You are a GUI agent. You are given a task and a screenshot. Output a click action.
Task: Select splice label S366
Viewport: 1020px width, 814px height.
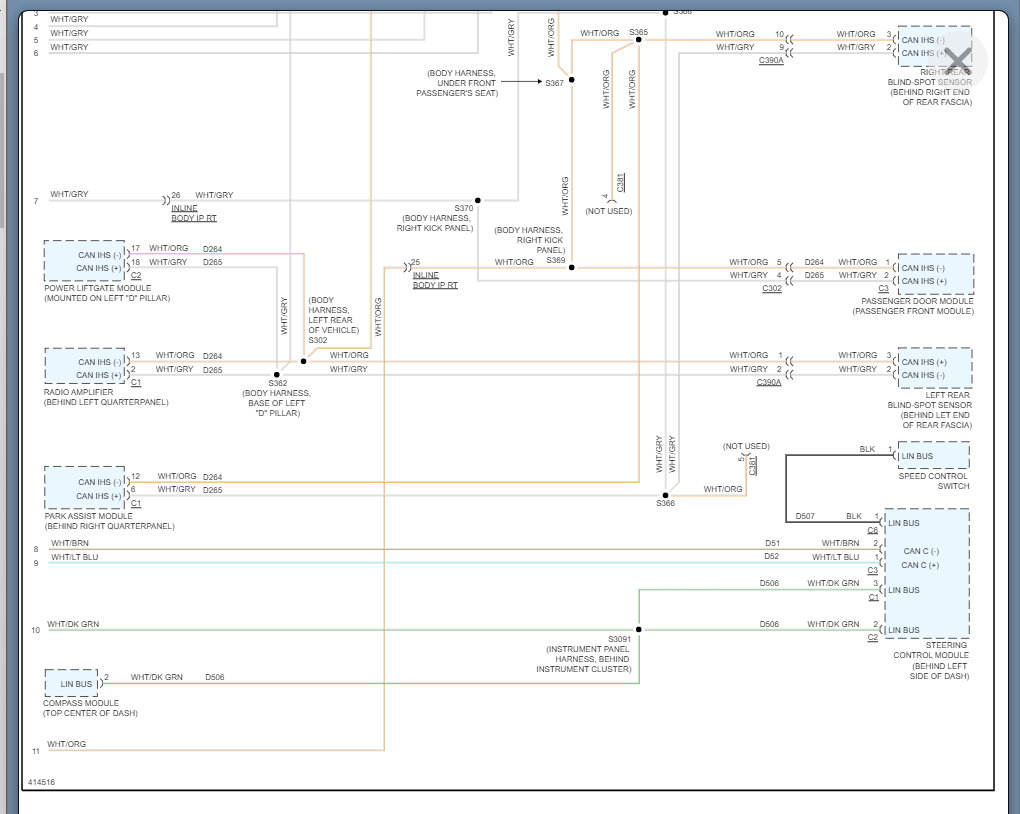(665, 503)
